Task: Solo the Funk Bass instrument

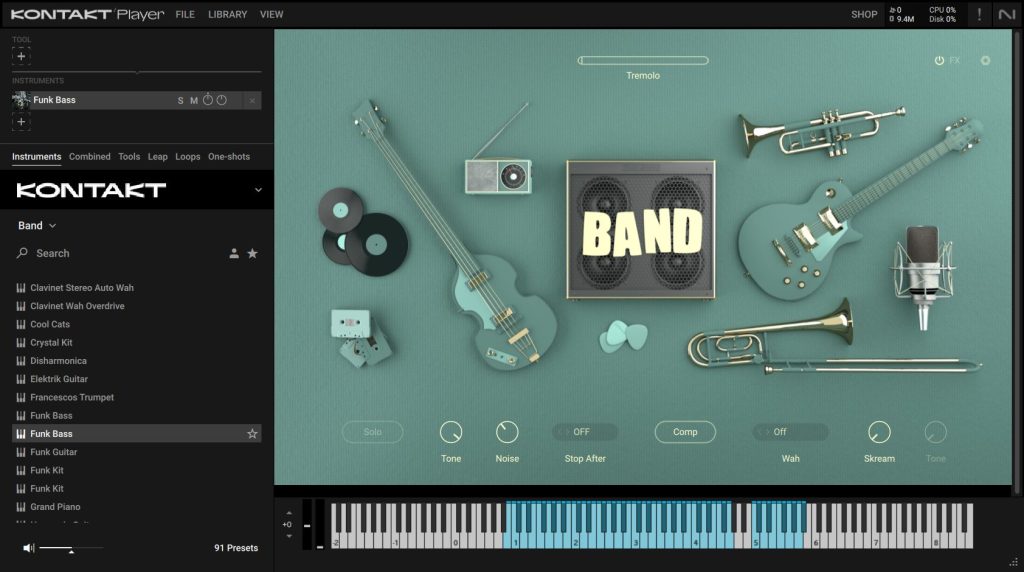Action: point(180,101)
